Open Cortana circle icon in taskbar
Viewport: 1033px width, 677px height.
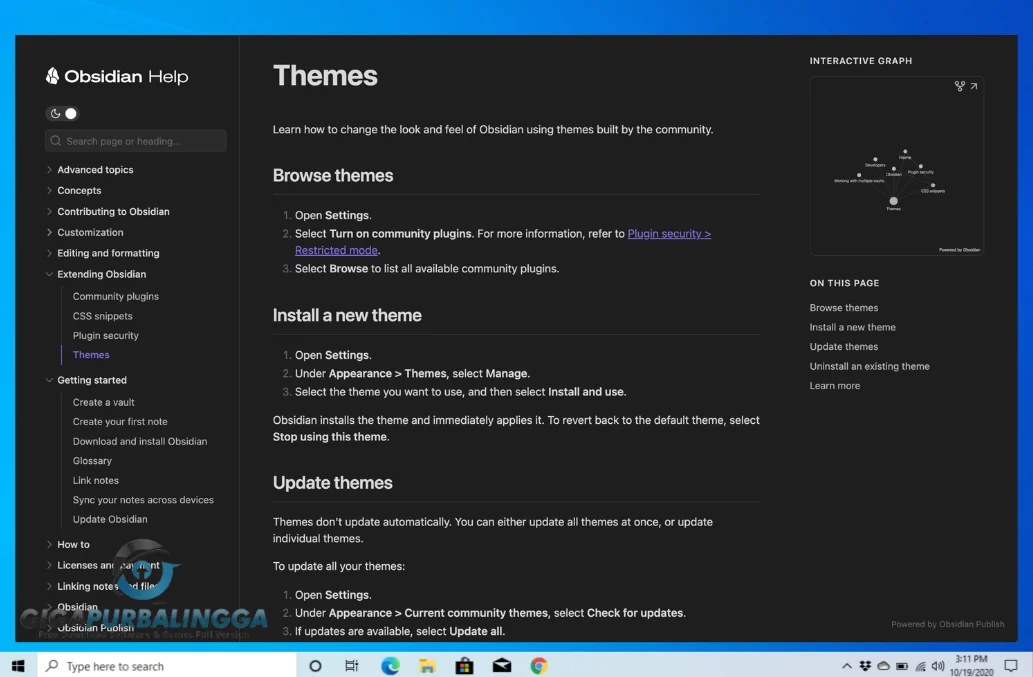click(316, 666)
